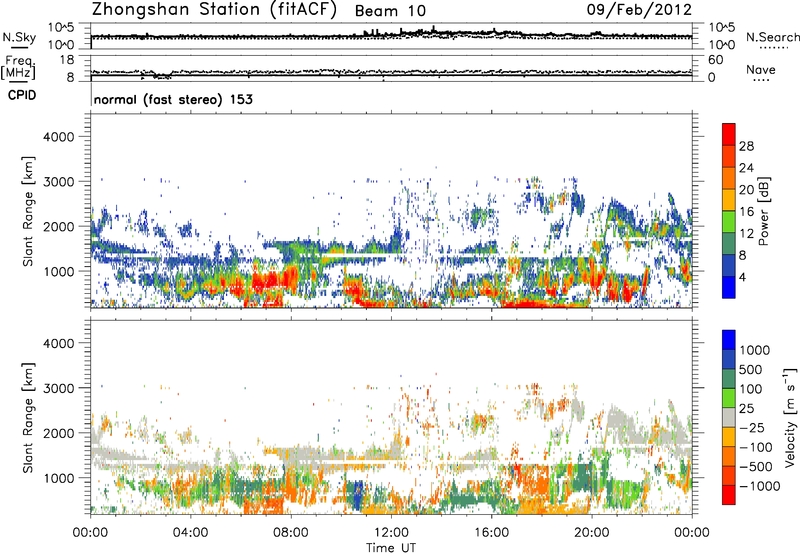The height and width of the screenshot is (554, 800).
Task: Click the '12:00' time axis tick label
Action: 391,533
